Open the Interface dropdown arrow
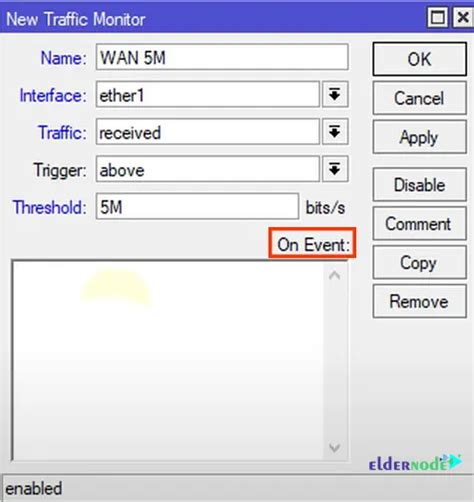Image resolution: width=474 pixels, height=502 pixels. click(335, 94)
